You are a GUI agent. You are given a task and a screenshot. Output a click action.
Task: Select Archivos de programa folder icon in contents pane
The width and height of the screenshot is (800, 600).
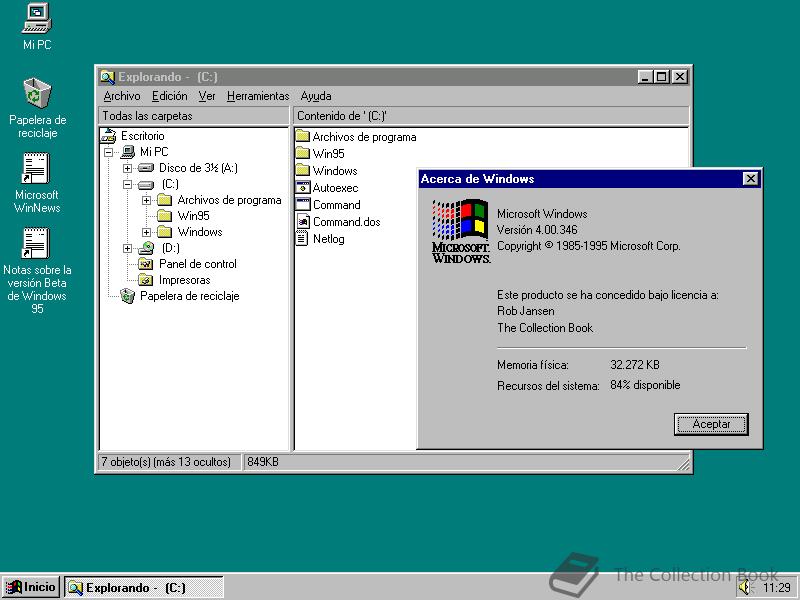click(303, 136)
